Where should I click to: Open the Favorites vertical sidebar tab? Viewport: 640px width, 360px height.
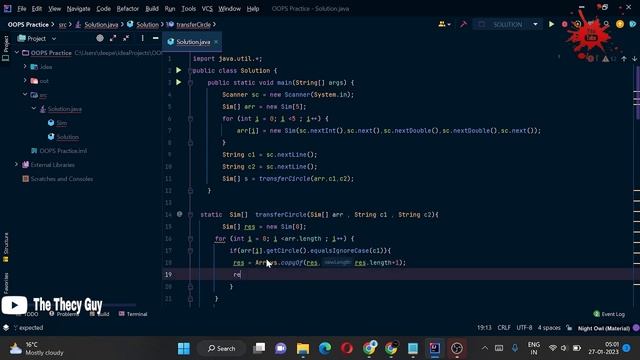click(x=6, y=283)
